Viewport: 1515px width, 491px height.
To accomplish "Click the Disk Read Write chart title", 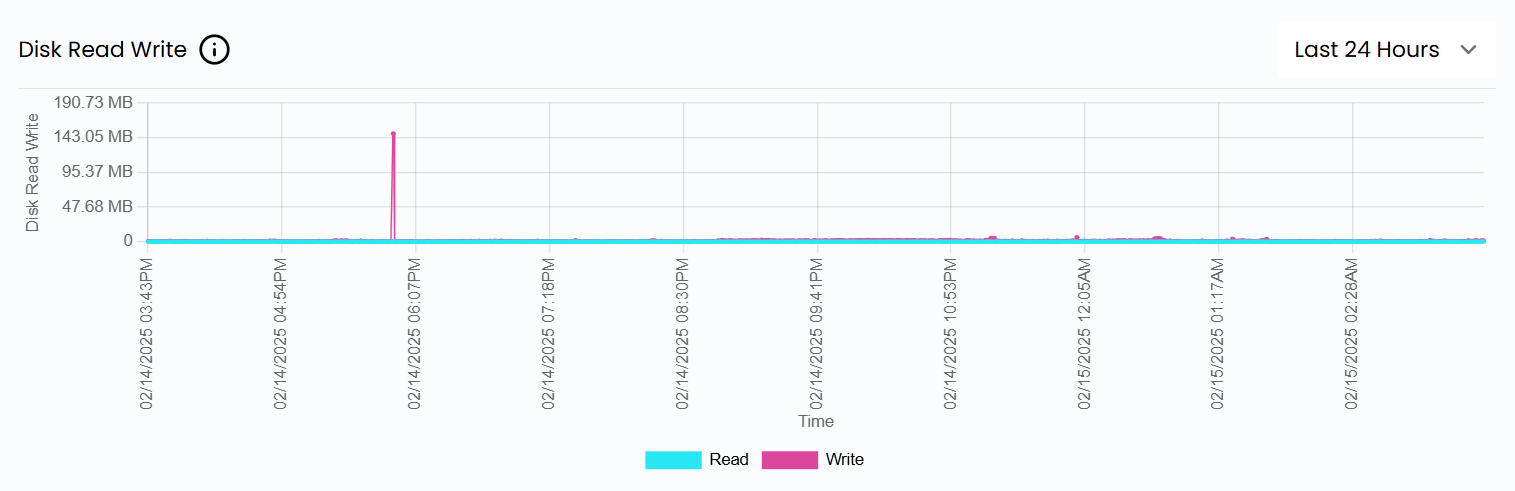I will 103,50.
